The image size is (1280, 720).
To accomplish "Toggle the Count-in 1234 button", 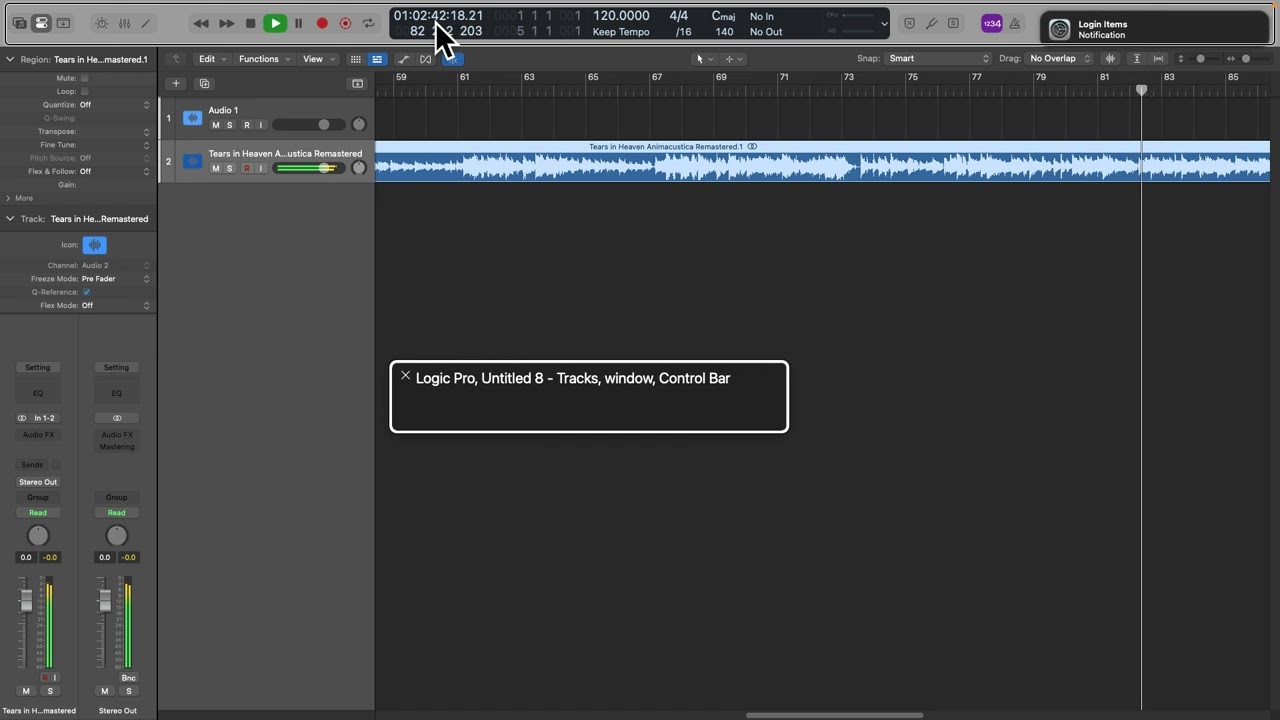I will click(x=992, y=23).
